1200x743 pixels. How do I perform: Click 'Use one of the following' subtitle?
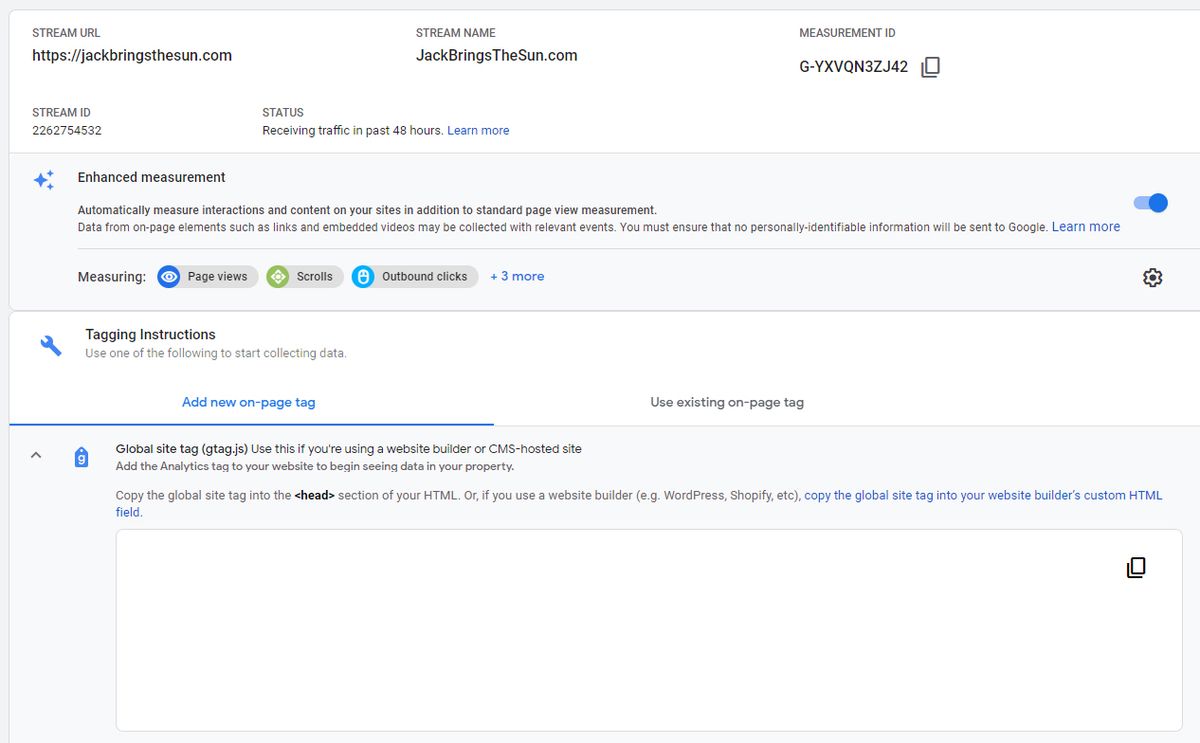tap(216, 354)
